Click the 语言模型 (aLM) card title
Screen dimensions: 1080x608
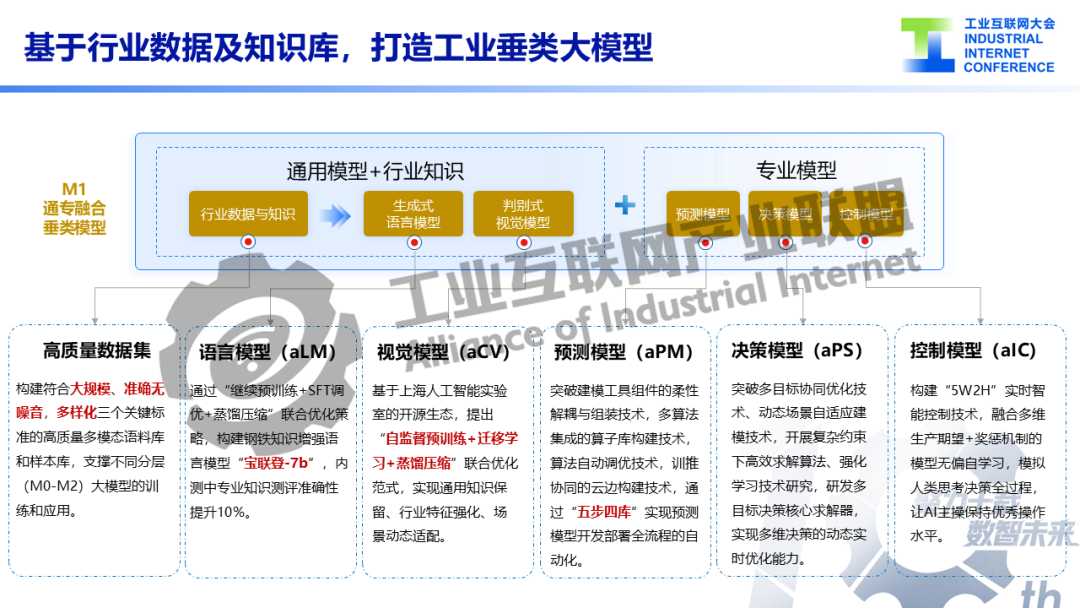coord(267,352)
